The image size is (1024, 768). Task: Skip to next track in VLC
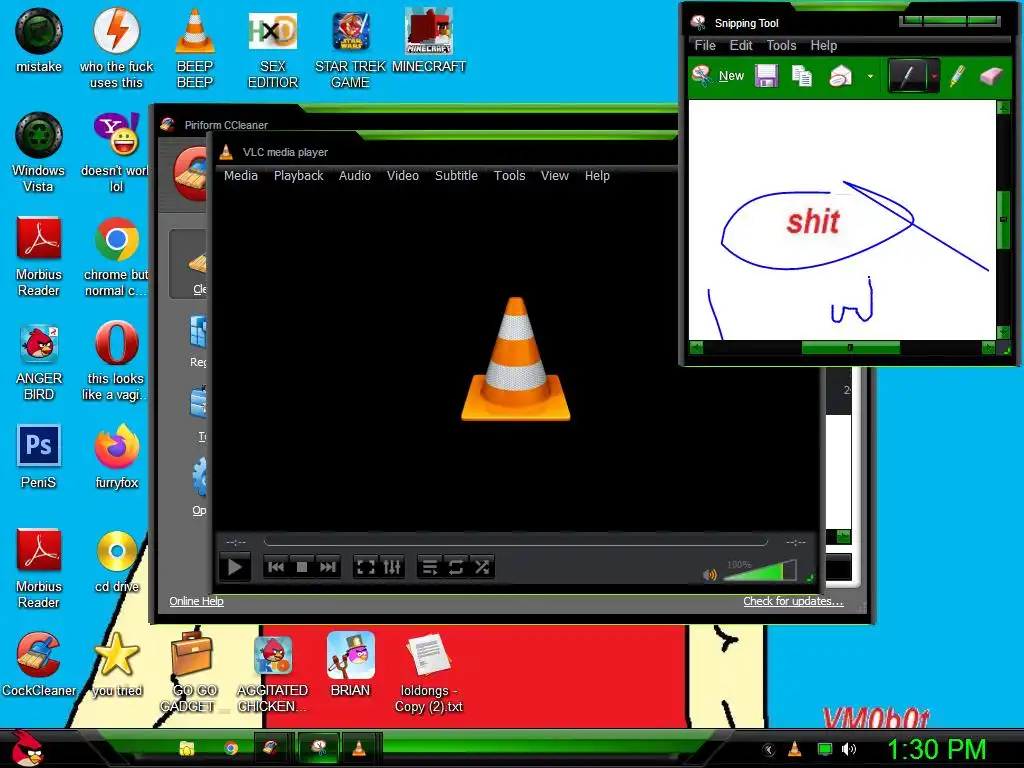pyautogui.click(x=328, y=567)
